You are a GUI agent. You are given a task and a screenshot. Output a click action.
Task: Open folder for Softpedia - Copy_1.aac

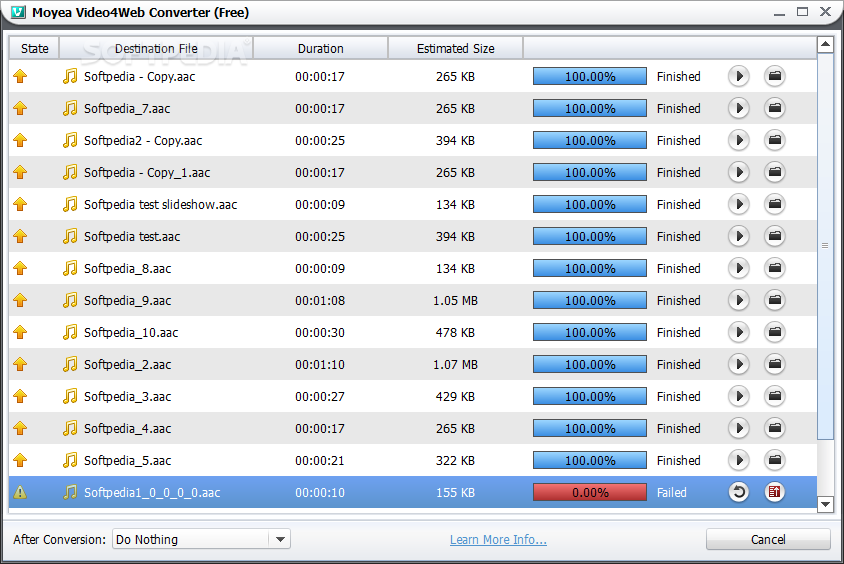775,172
